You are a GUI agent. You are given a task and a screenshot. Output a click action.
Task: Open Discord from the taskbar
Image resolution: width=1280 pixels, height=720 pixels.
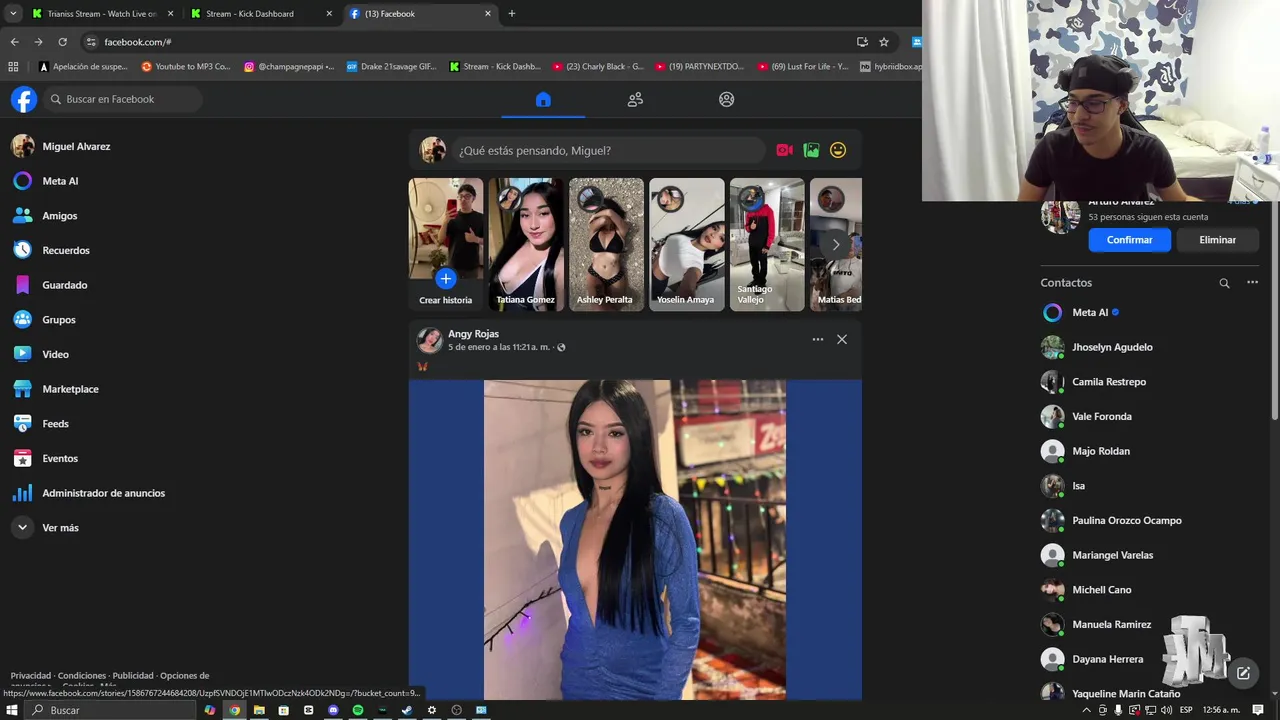tap(333, 710)
